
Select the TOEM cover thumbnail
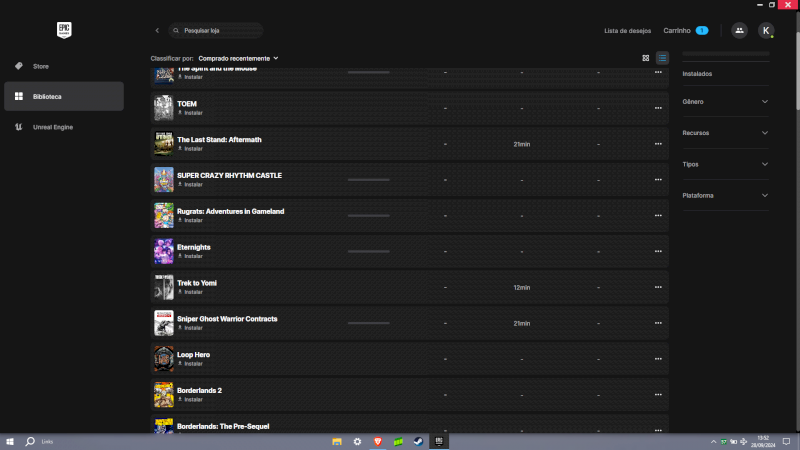pyautogui.click(x=164, y=108)
